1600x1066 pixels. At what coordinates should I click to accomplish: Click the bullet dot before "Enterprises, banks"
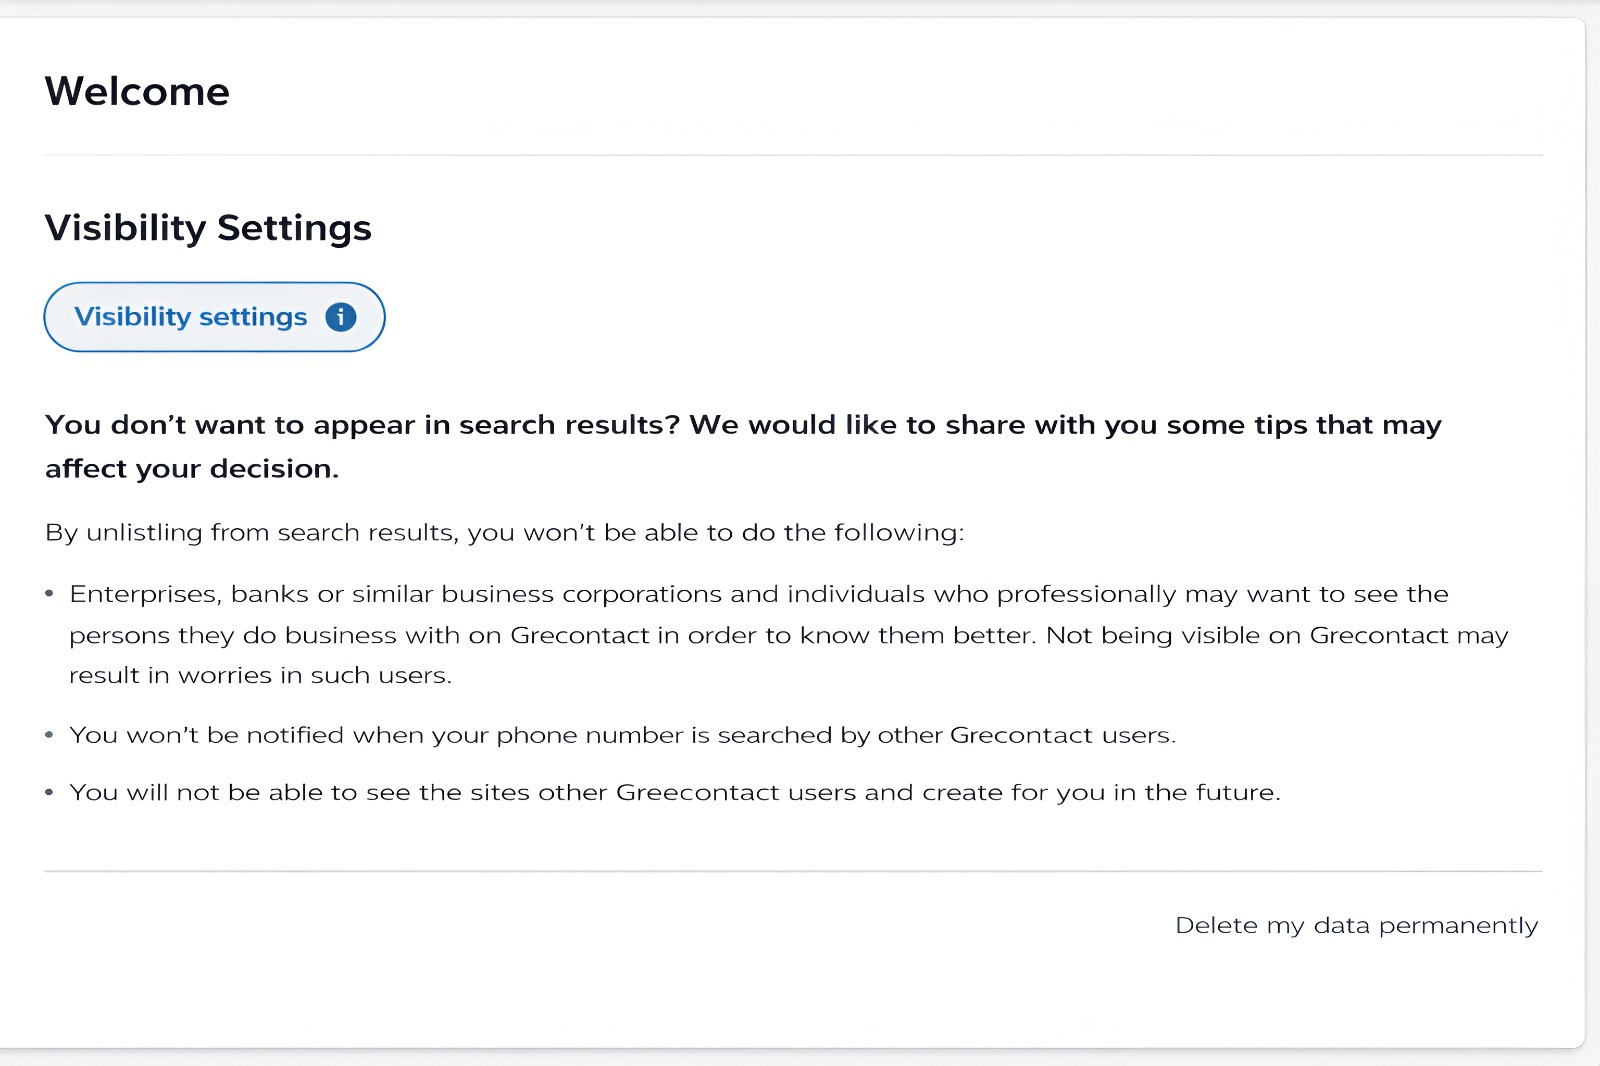(49, 594)
